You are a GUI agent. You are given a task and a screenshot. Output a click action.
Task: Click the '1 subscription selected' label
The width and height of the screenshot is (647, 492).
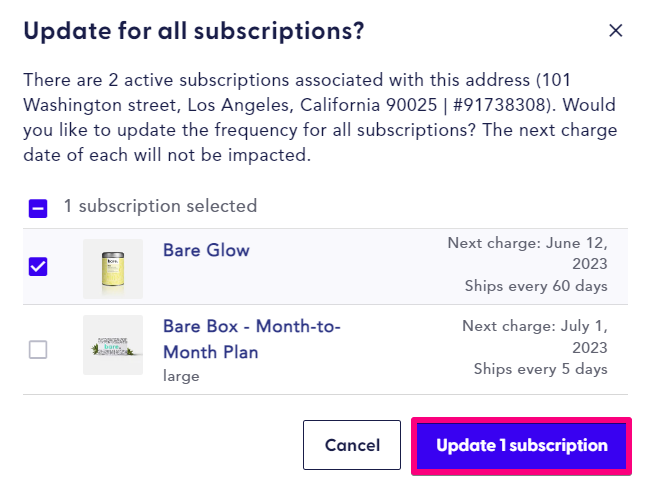161,206
